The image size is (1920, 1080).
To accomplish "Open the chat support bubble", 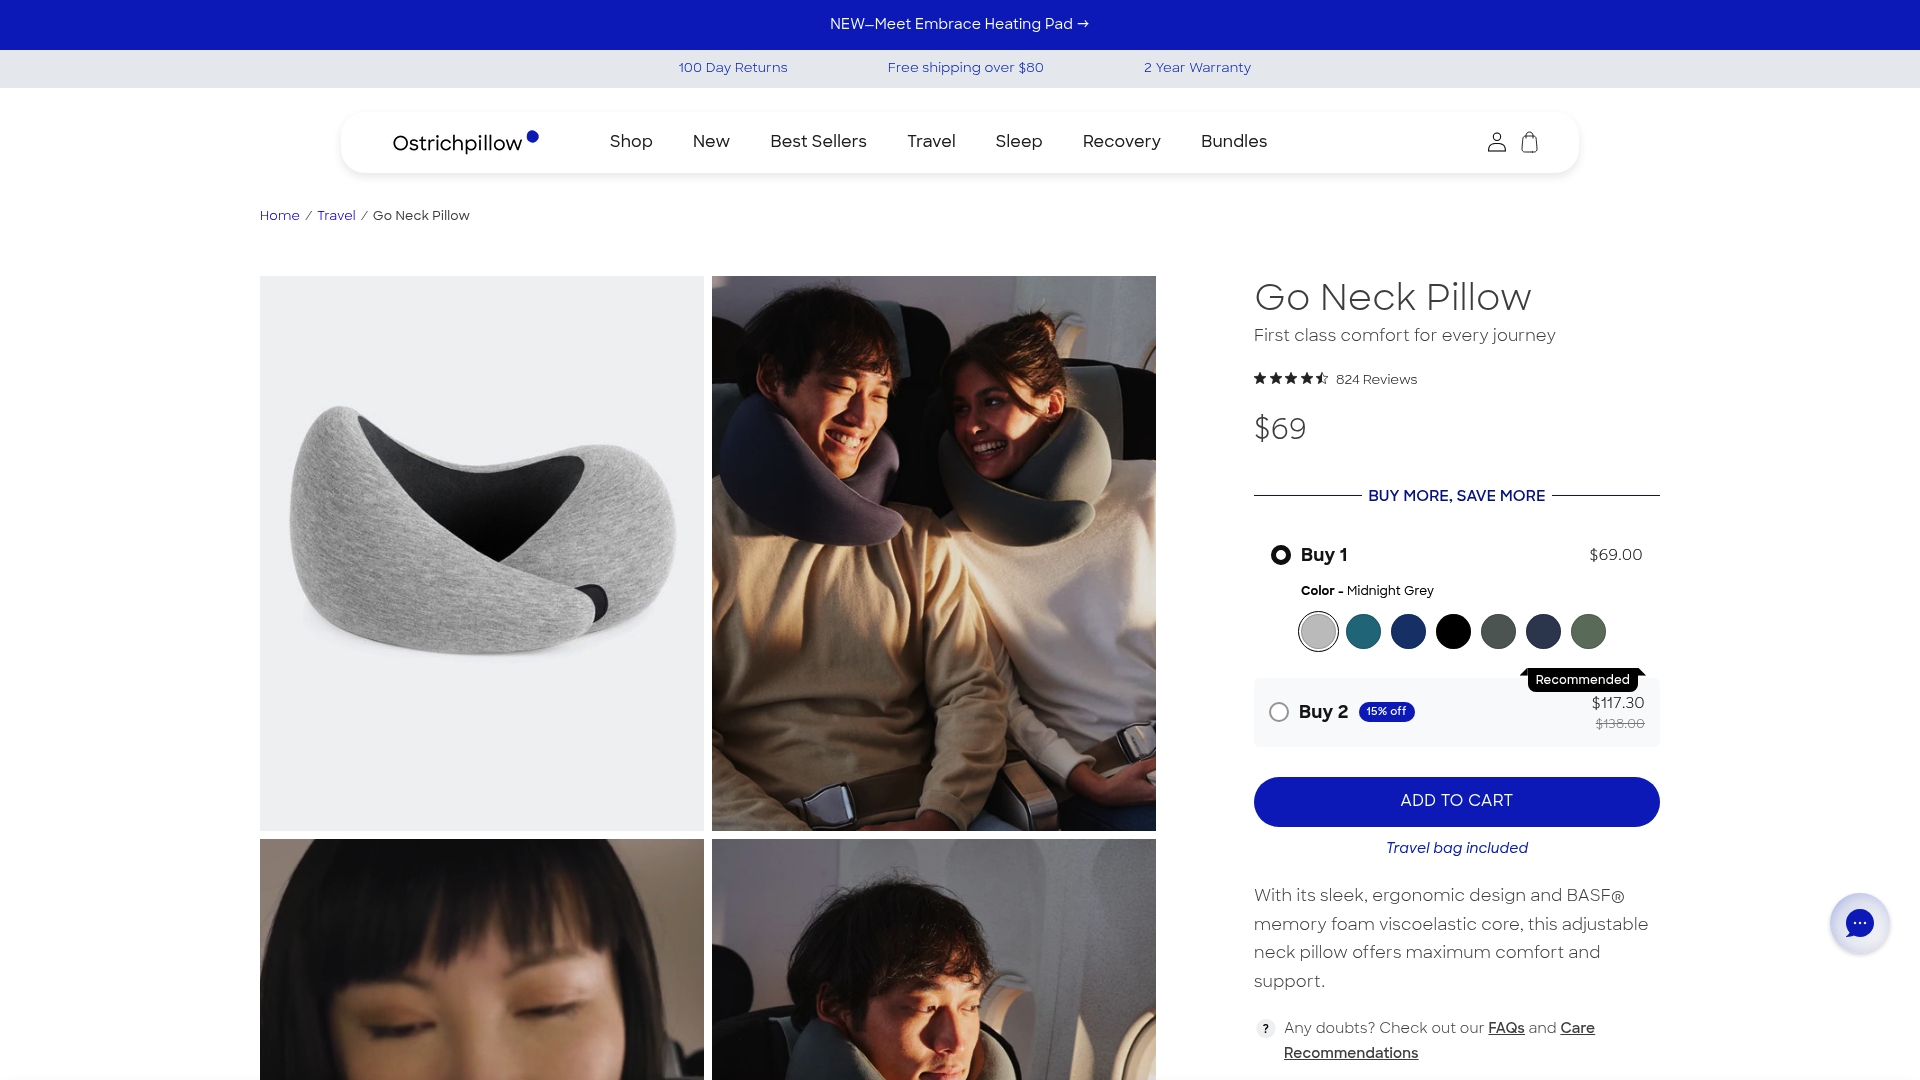I will click(x=1860, y=923).
